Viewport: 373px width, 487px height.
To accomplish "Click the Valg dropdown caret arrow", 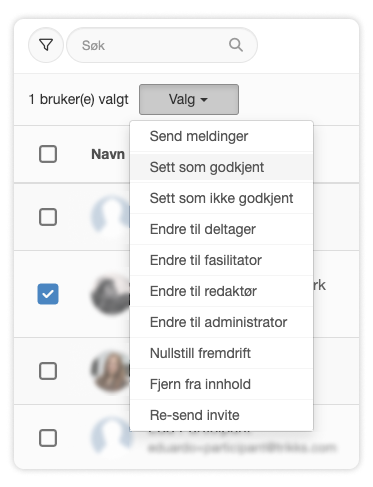I will [204, 100].
